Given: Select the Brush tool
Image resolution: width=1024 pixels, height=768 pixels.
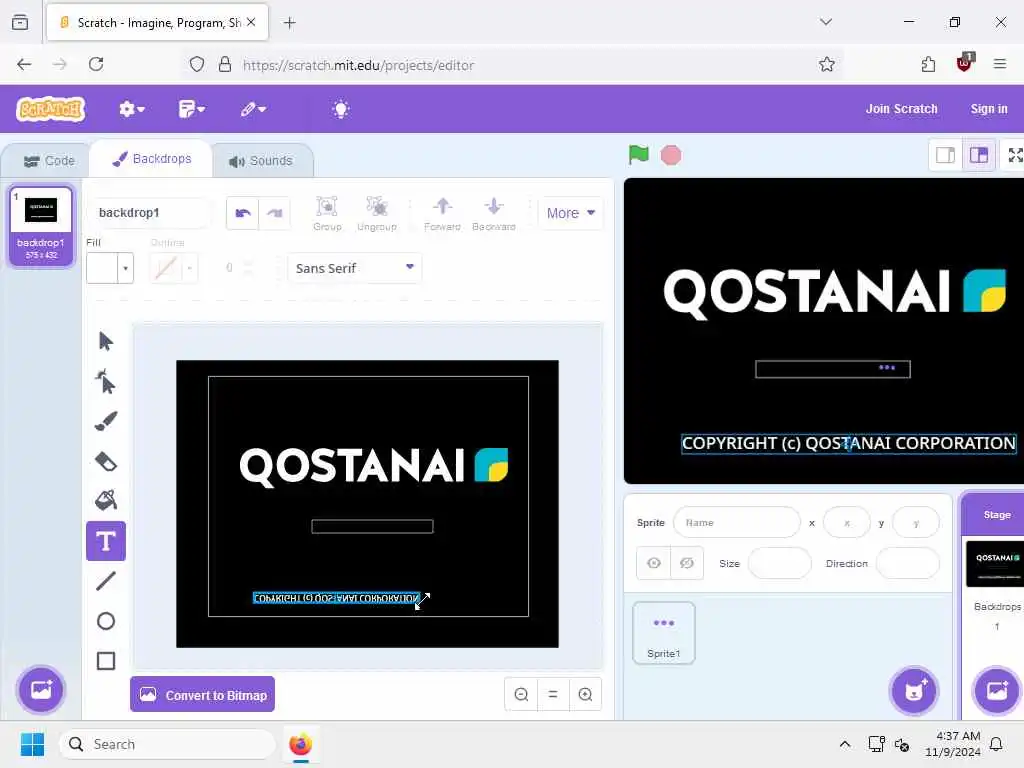Looking at the screenshot, I should pos(106,421).
